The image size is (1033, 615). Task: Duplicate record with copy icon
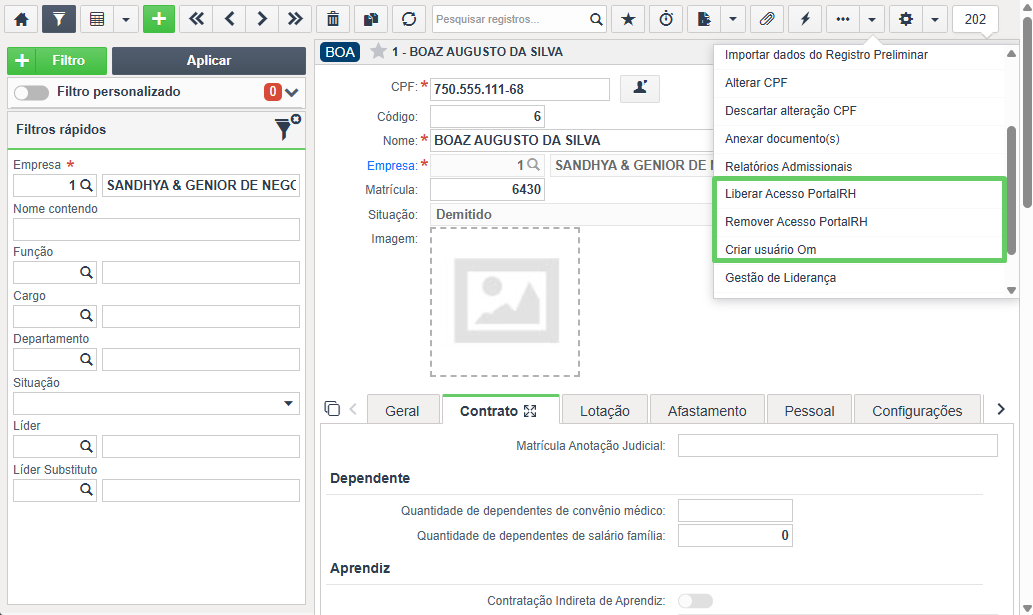pos(371,19)
